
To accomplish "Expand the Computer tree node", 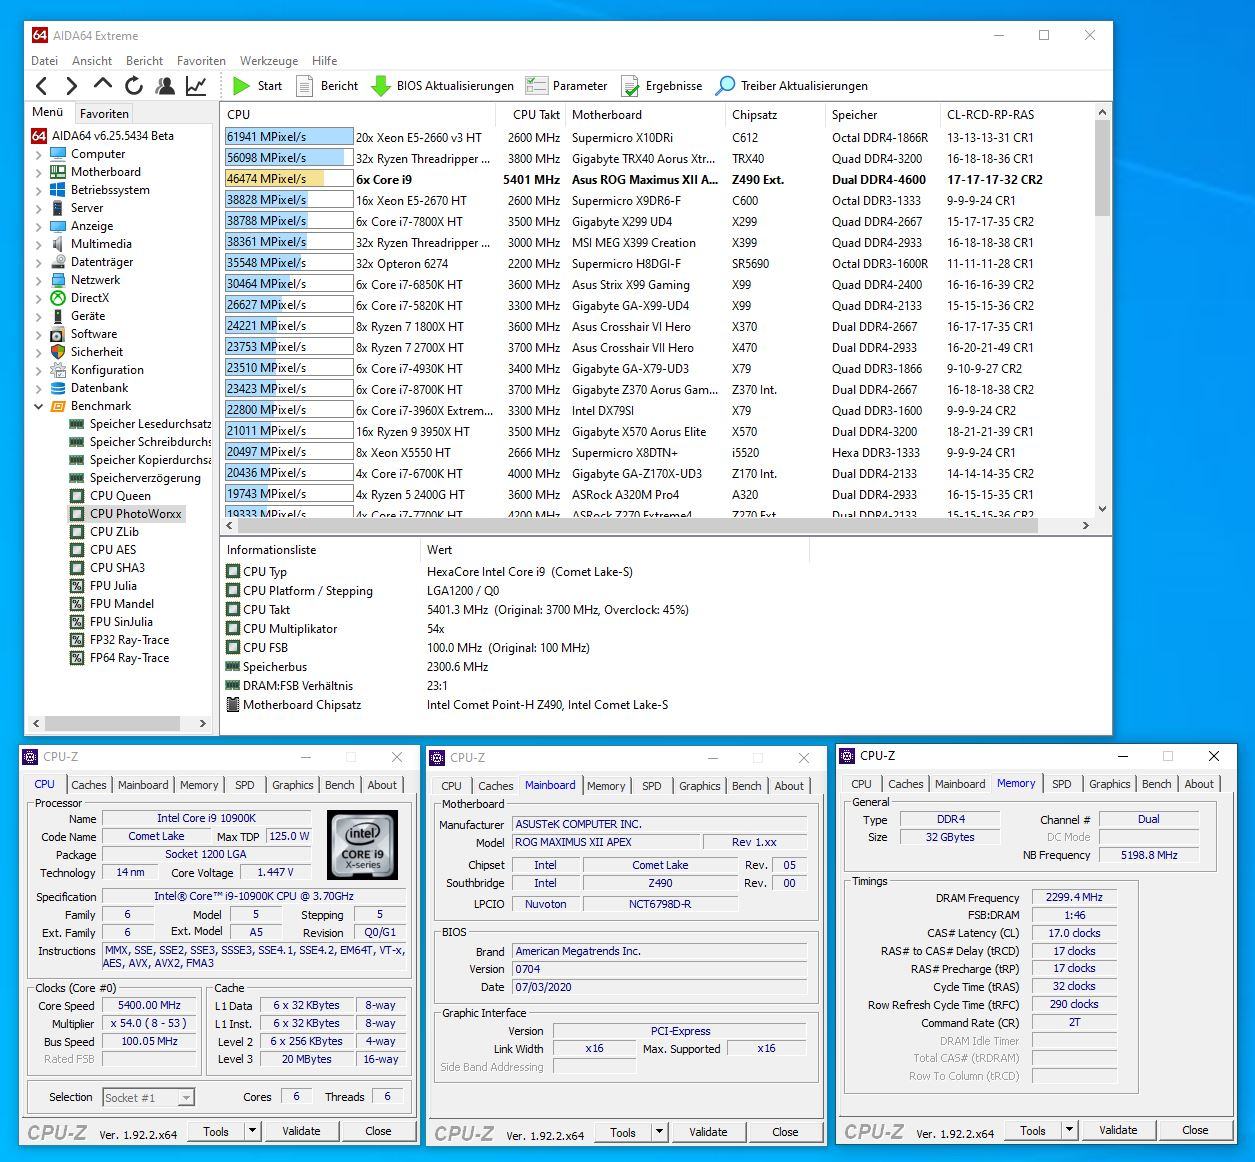I will click(x=39, y=154).
